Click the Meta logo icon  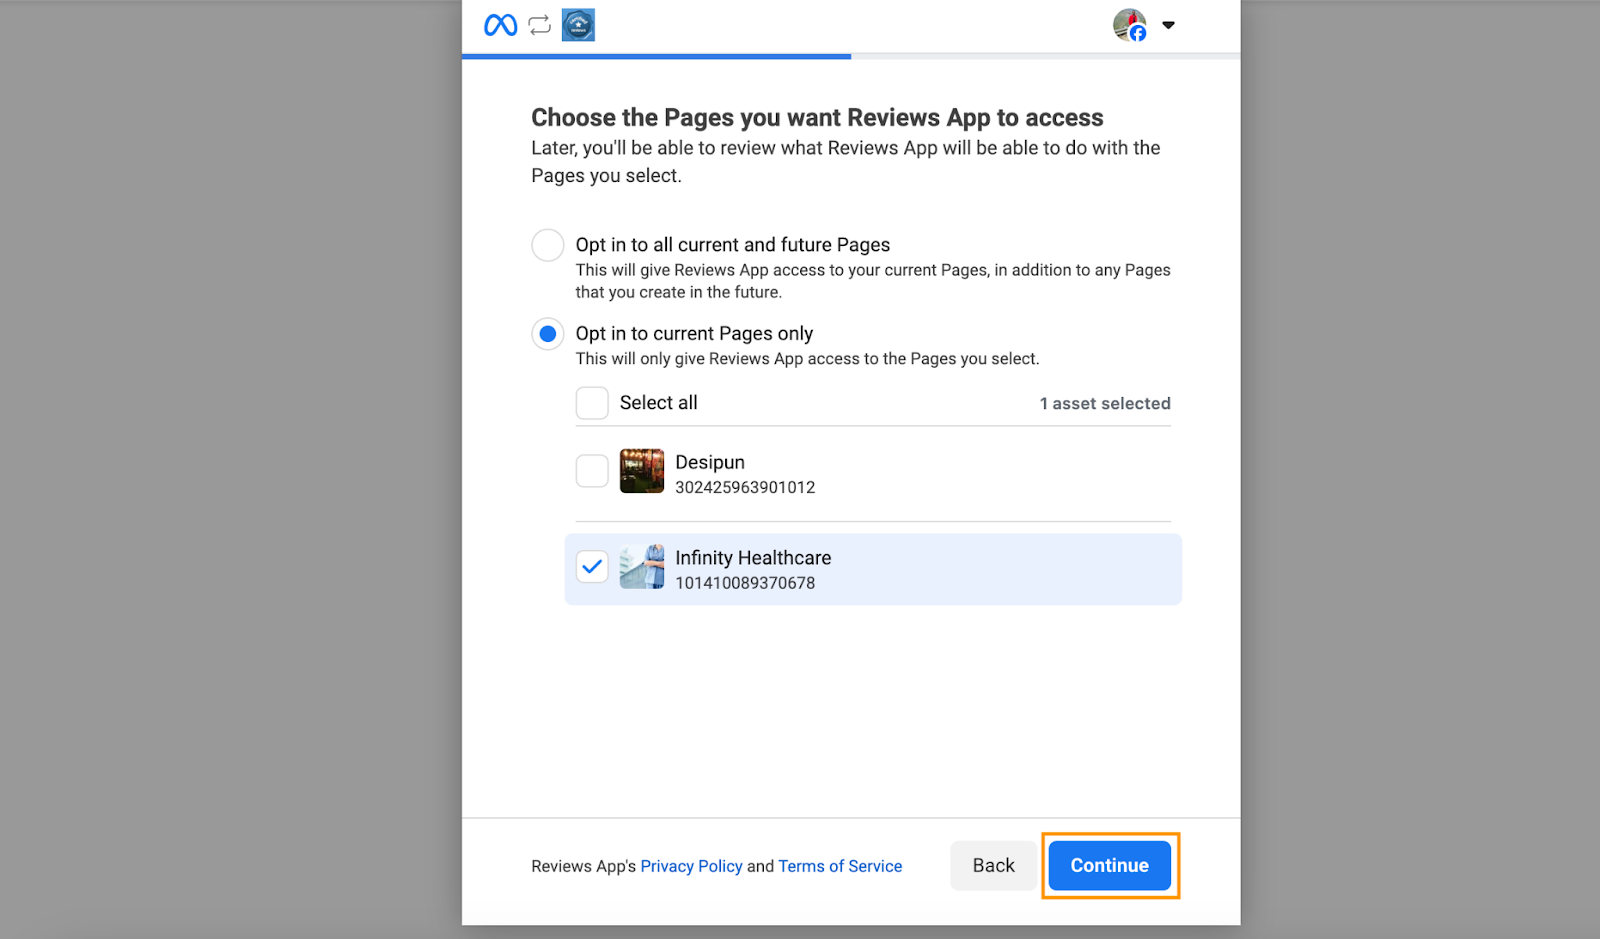(x=500, y=25)
